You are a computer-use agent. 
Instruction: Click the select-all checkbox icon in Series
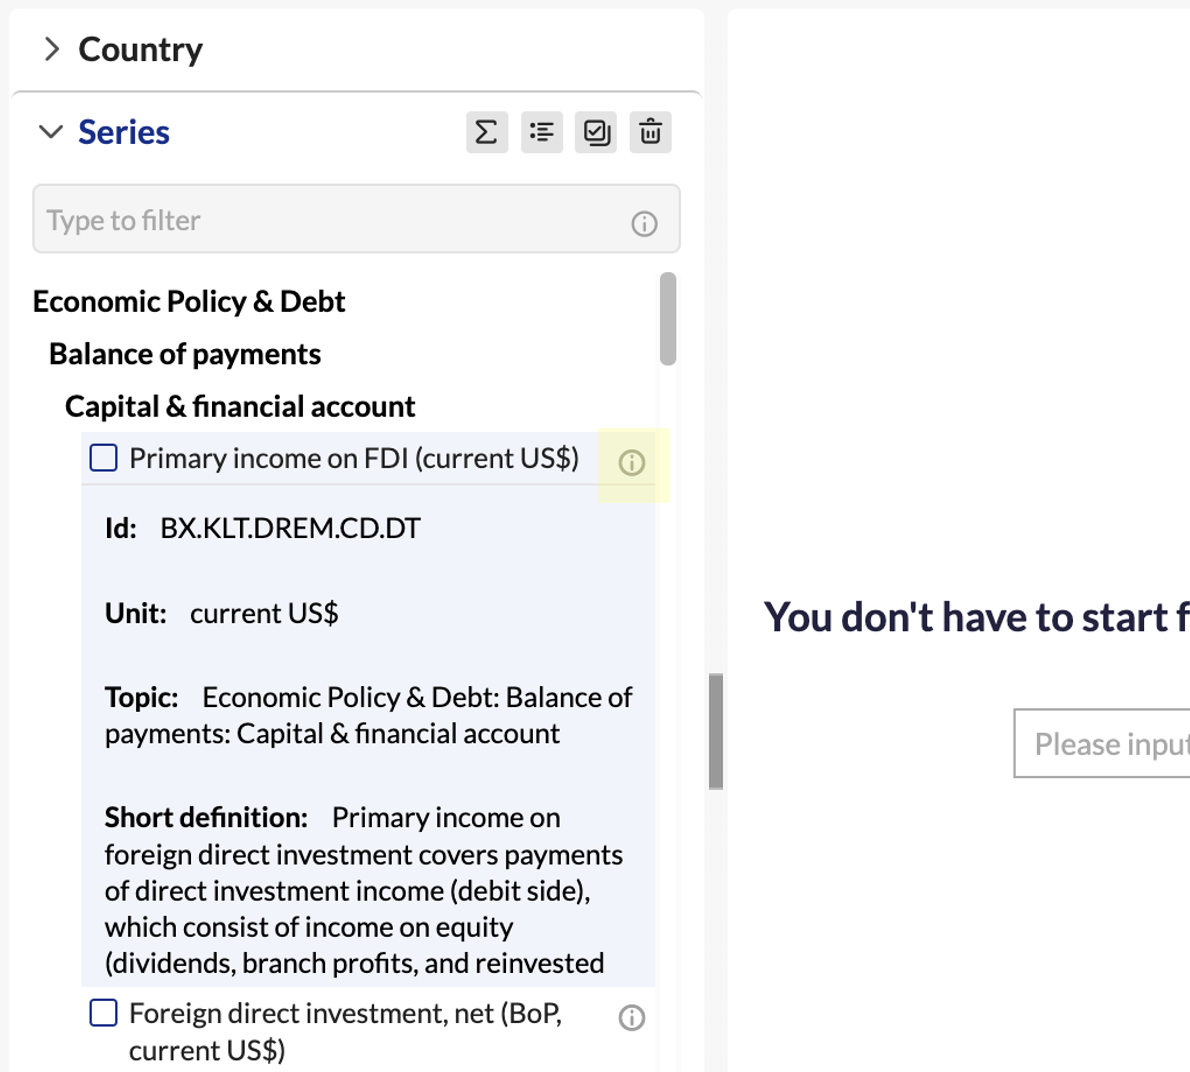[x=596, y=132]
